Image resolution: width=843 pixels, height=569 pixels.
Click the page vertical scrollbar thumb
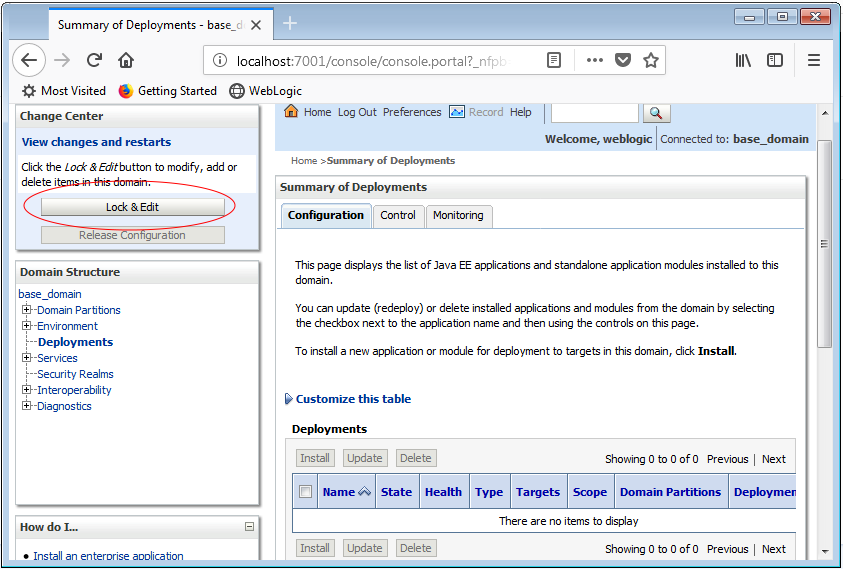pos(824,244)
